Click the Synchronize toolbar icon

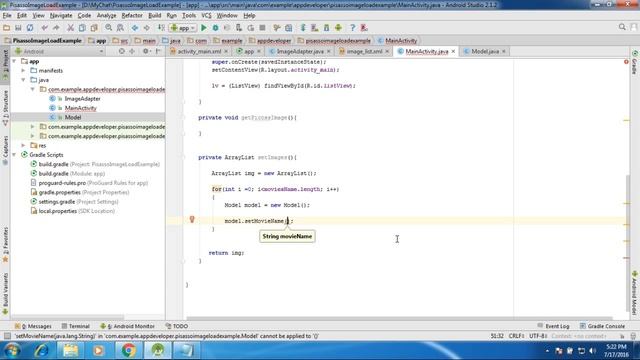(x=30, y=28)
